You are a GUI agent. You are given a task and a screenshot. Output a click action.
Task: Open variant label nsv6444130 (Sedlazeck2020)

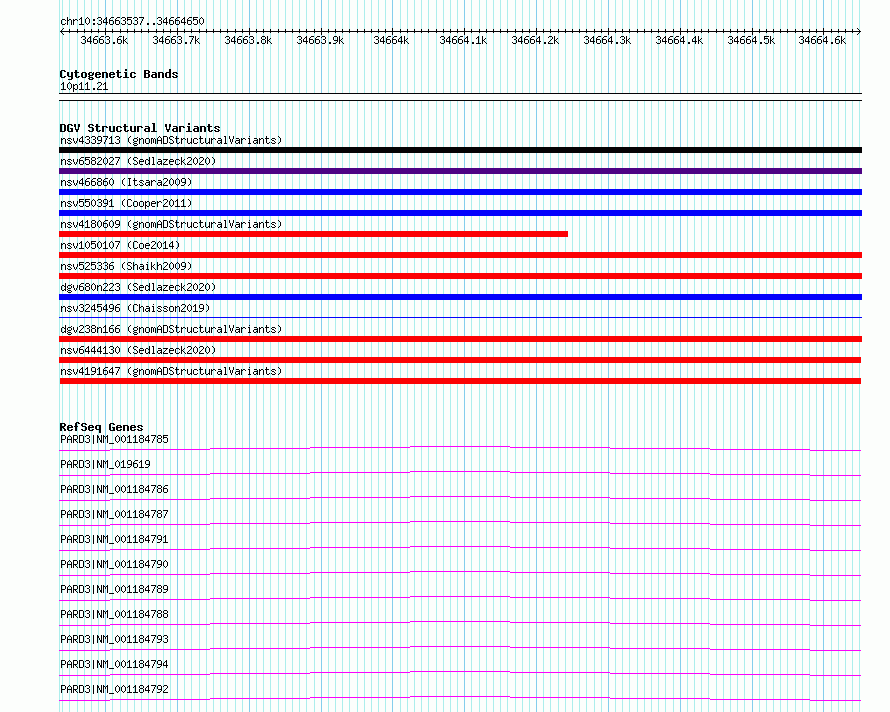(x=138, y=350)
